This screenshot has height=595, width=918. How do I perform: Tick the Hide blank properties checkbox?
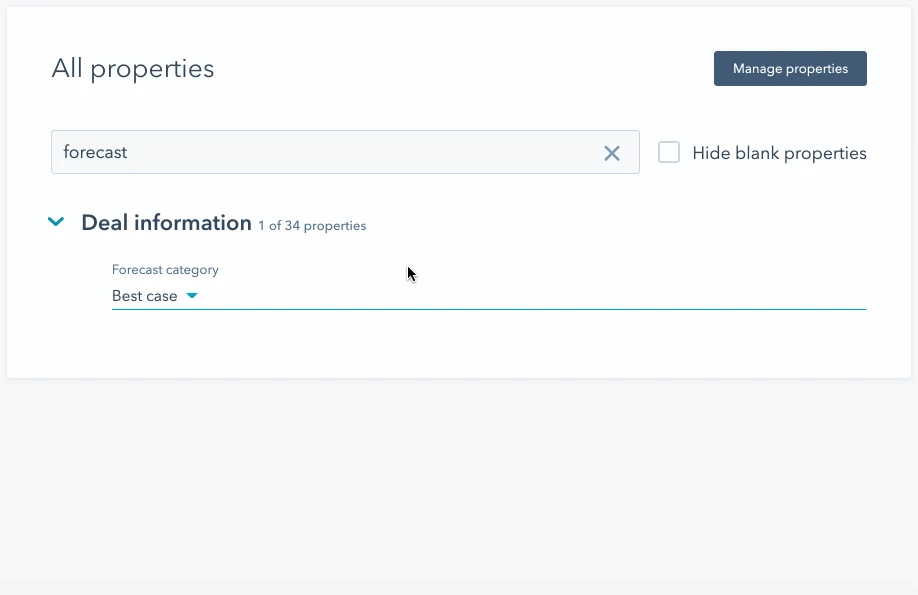pos(669,153)
